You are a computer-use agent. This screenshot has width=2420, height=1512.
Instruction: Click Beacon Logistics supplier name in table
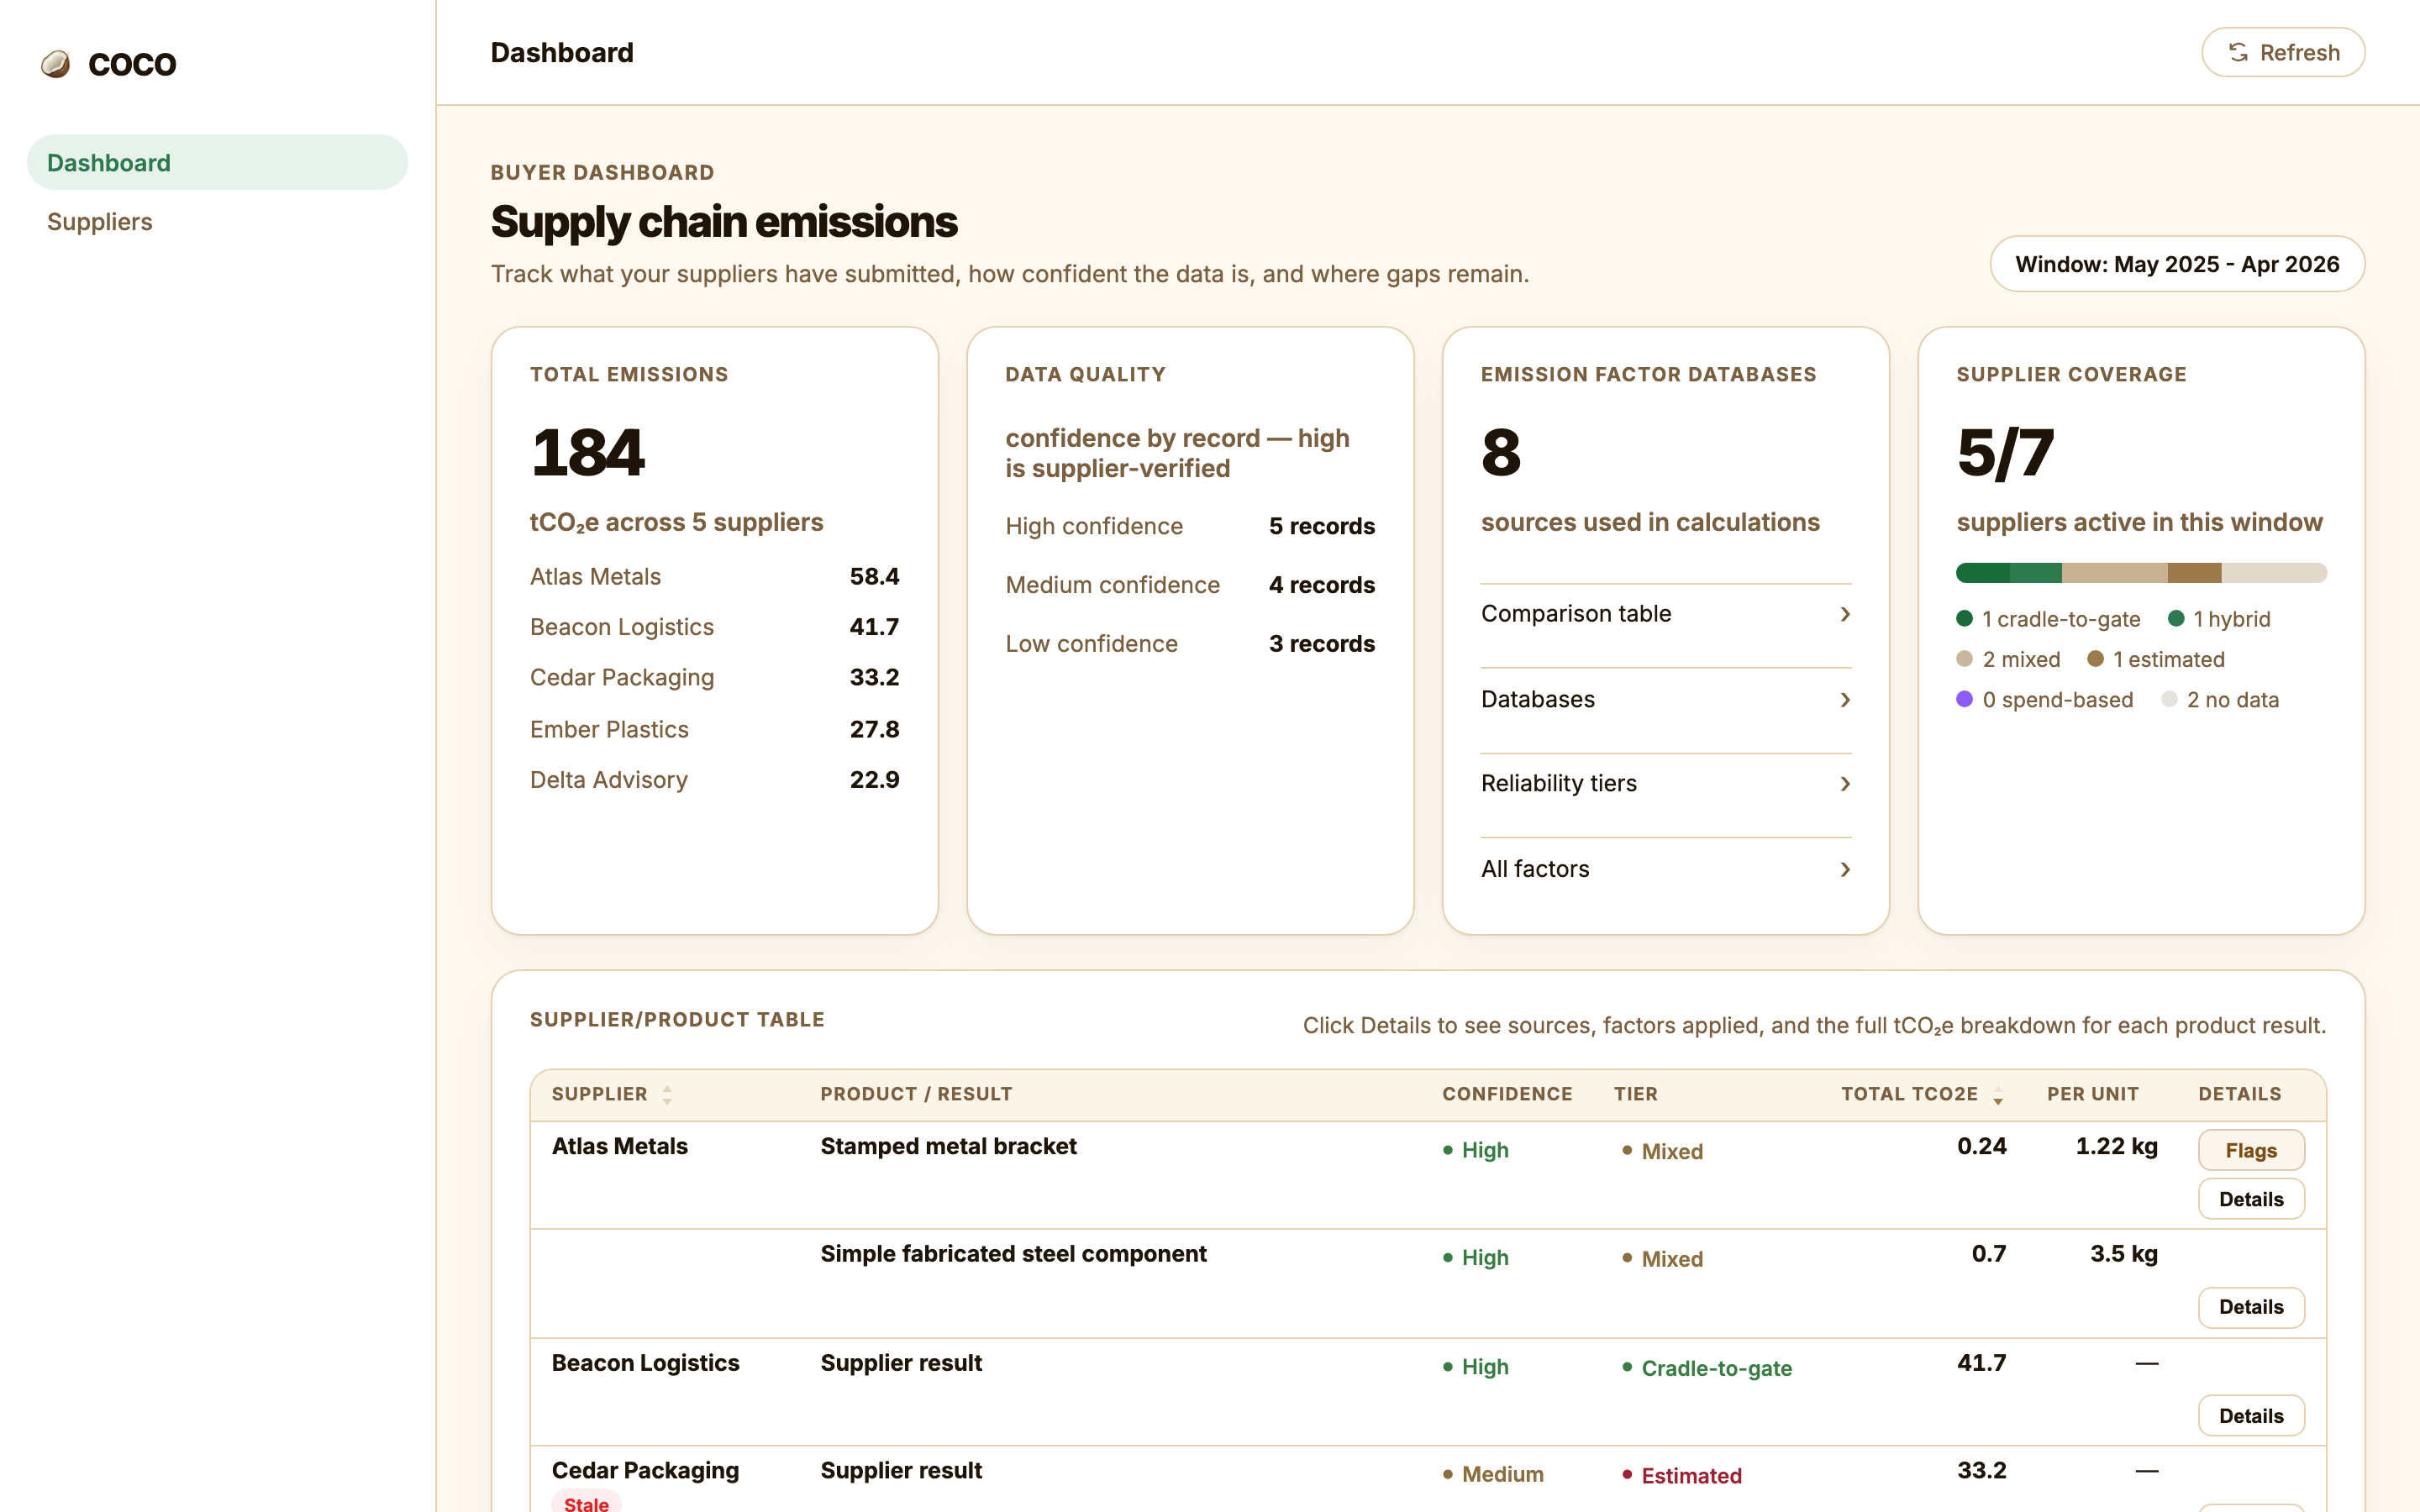coord(645,1363)
